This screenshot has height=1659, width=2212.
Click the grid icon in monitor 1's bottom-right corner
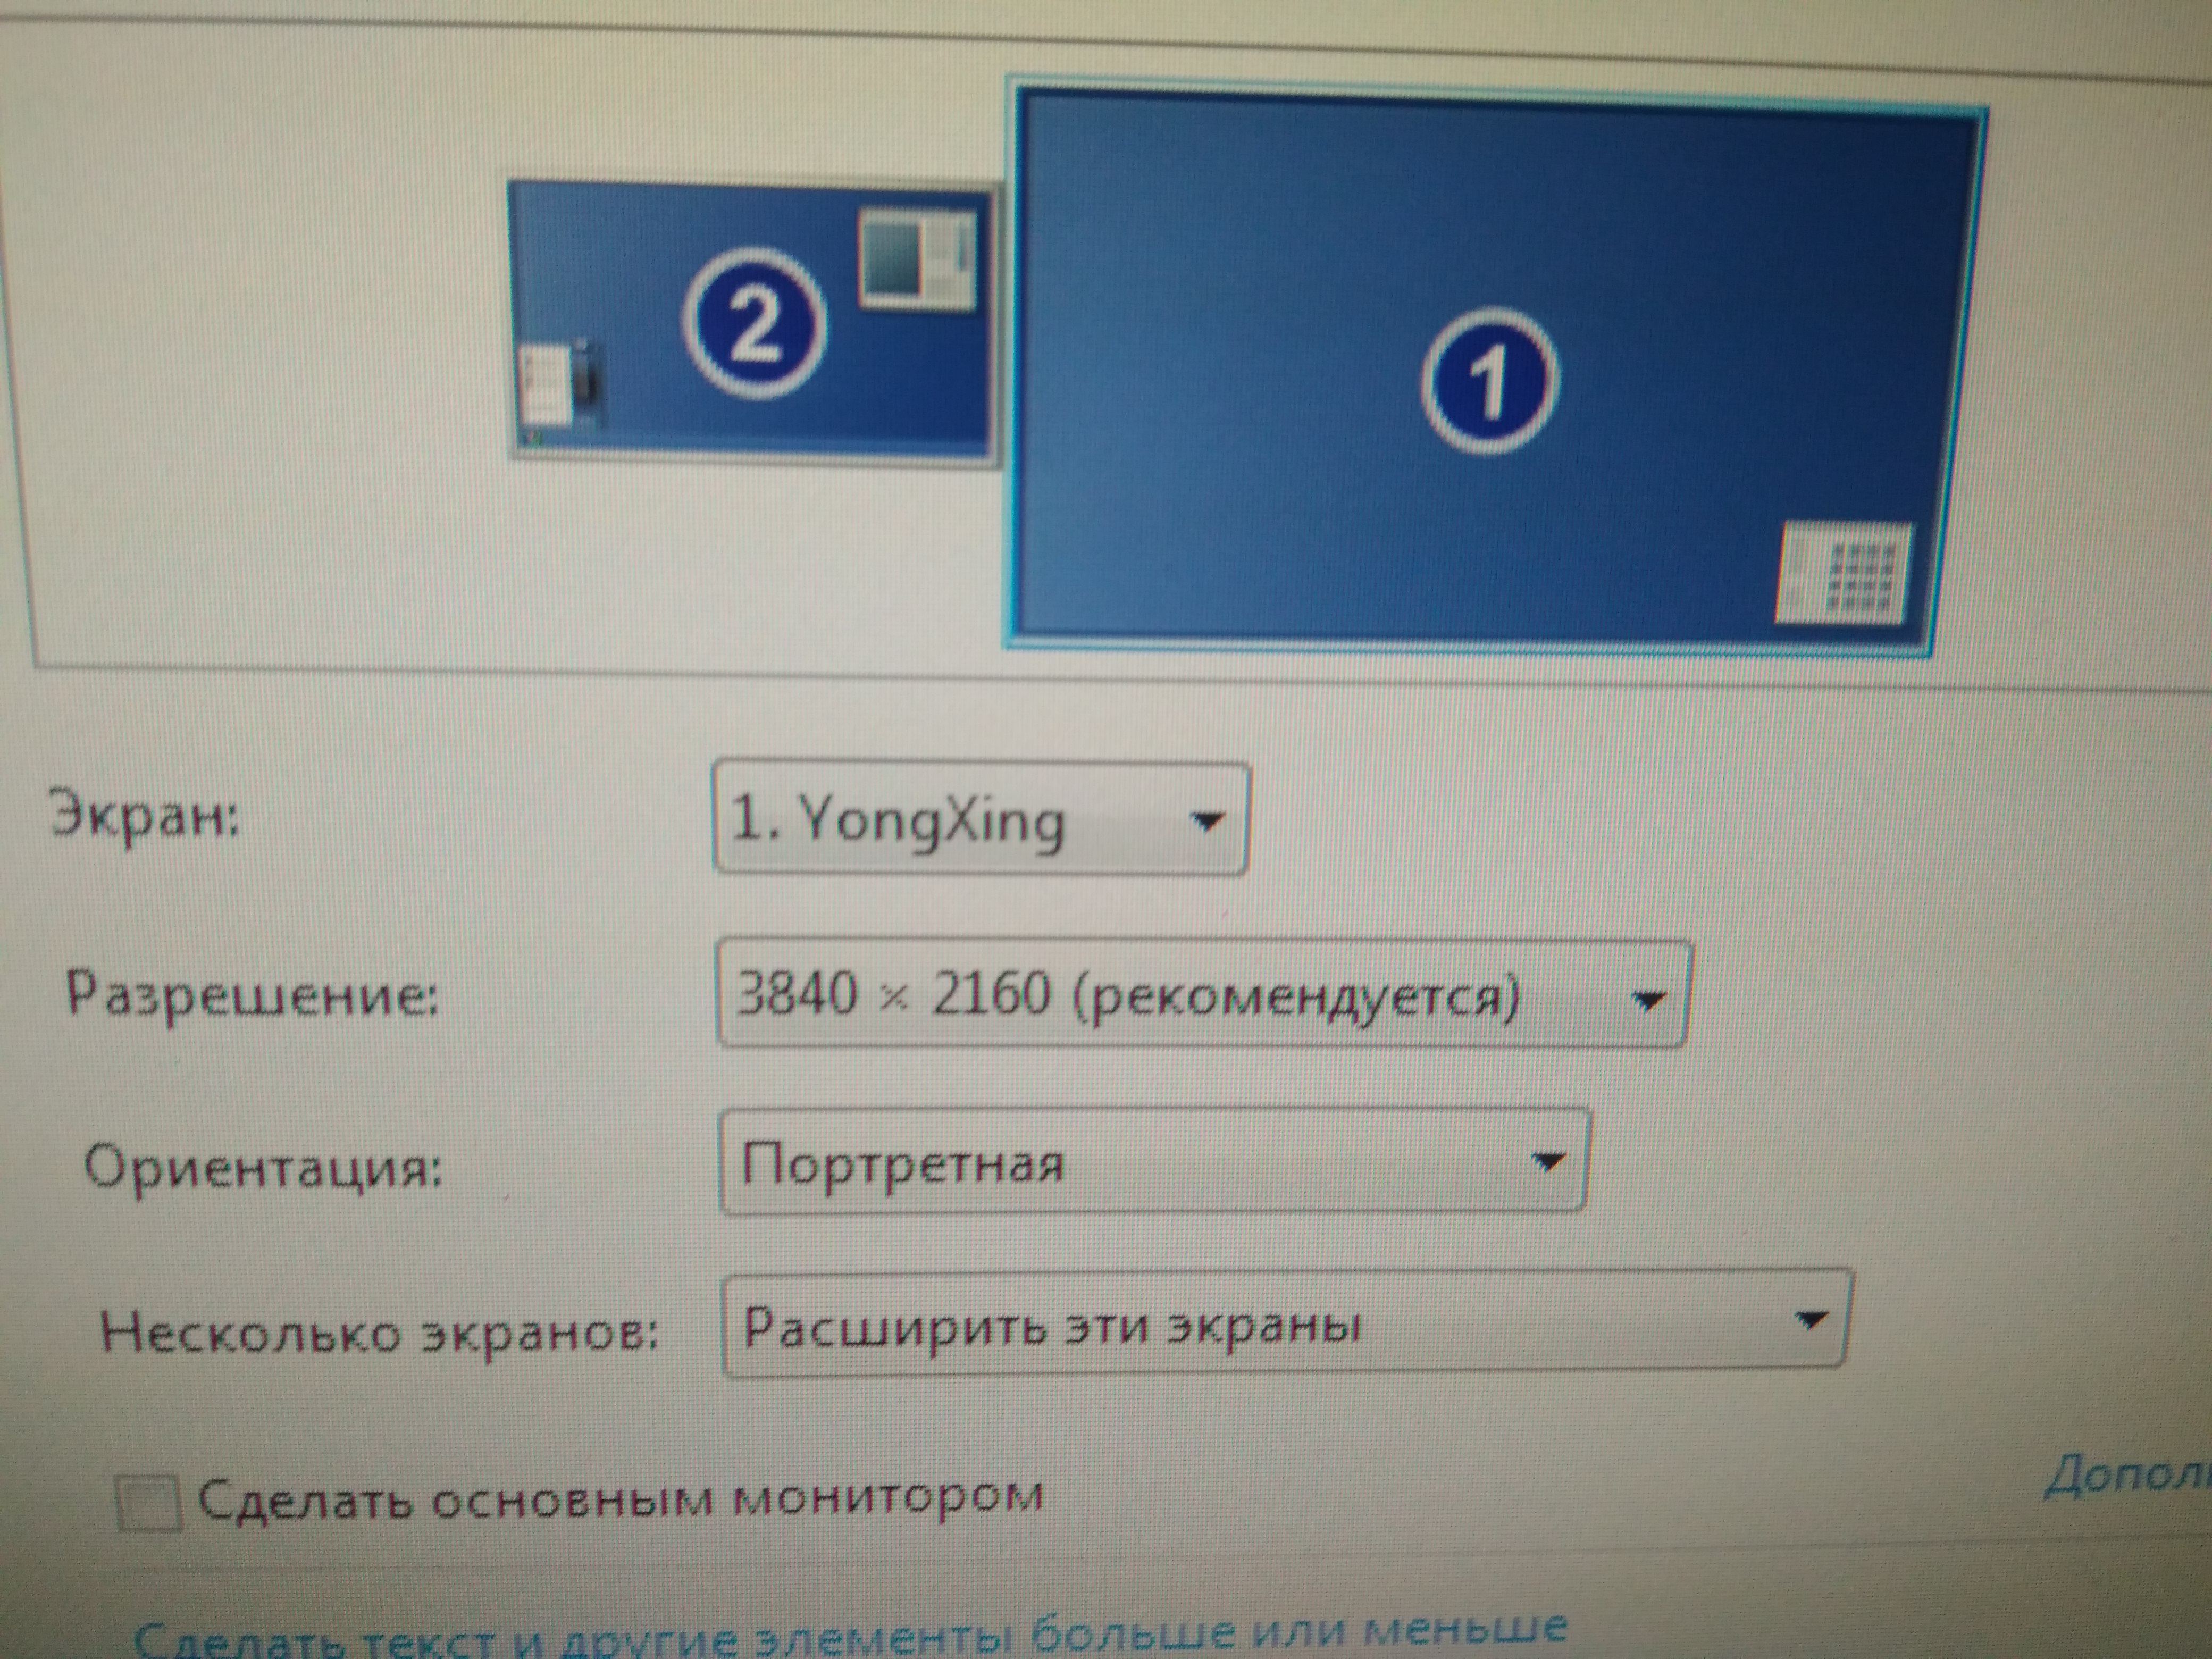pyautogui.click(x=1844, y=573)
